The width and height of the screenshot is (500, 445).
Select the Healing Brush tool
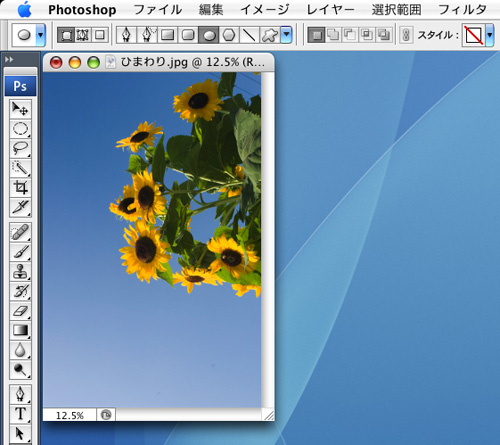(x=20, y=232)
